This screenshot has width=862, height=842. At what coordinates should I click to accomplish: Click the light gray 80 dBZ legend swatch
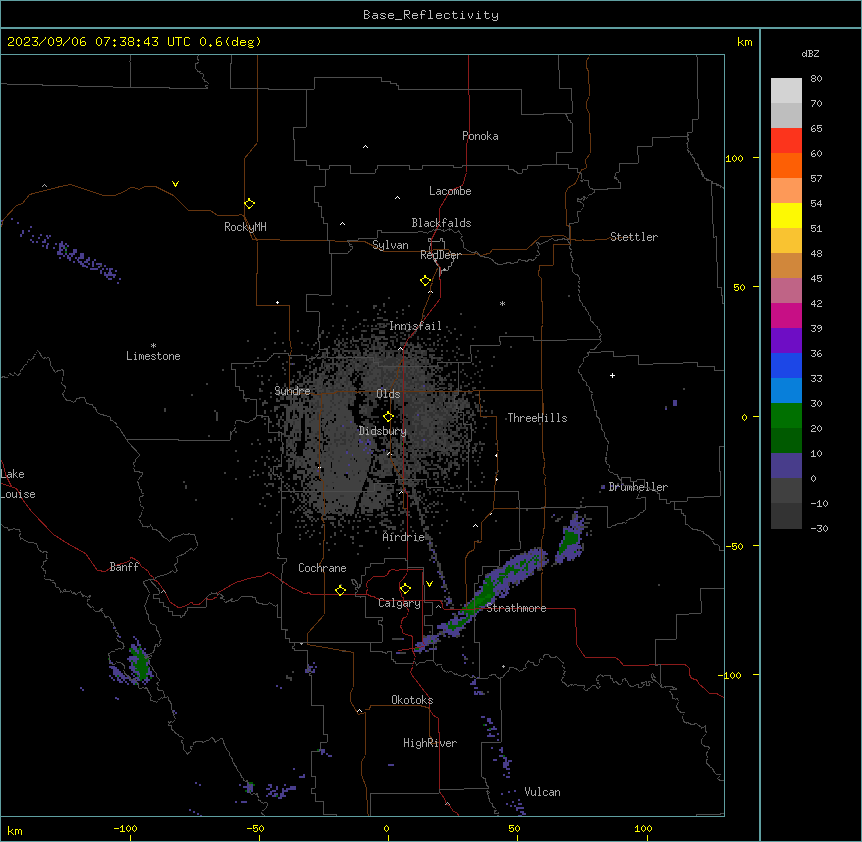[786, 91]
